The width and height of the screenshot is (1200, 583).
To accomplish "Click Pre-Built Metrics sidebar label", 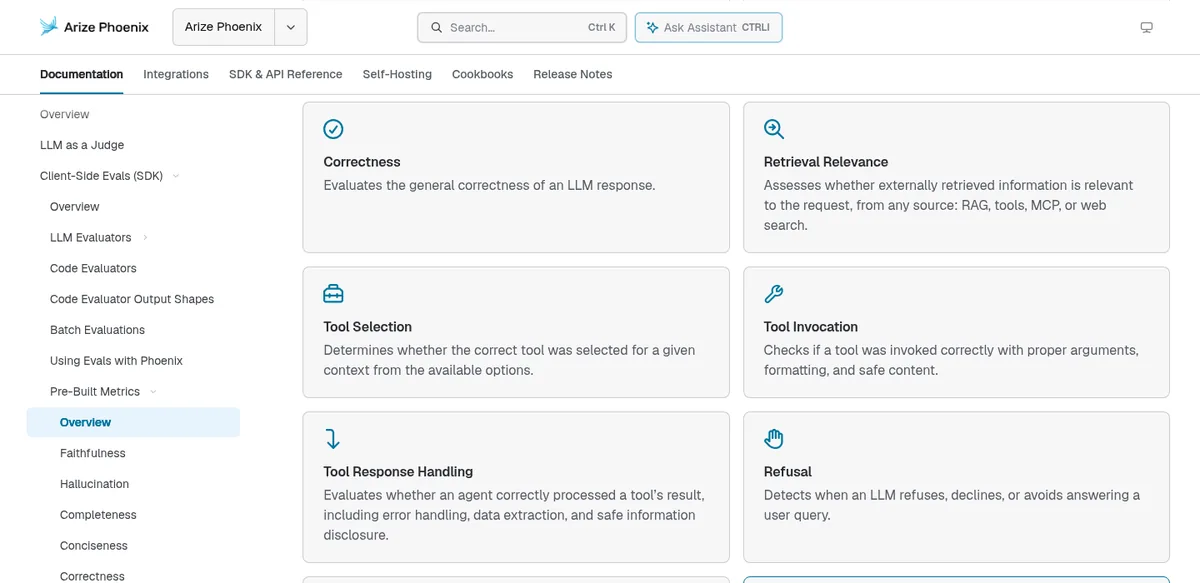I will click(x=95, y=392).
